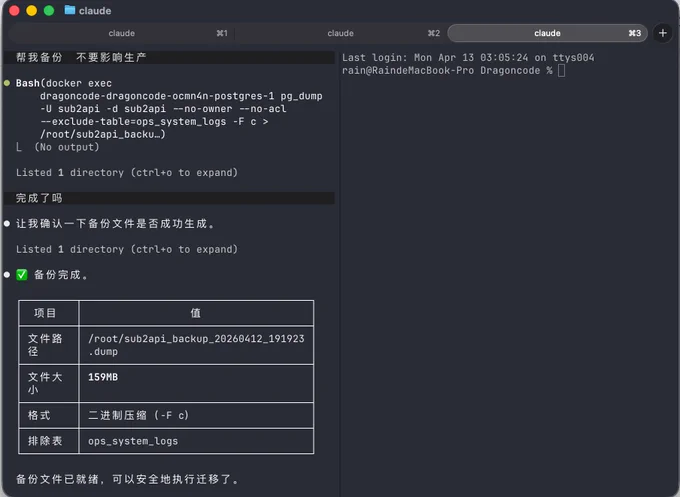Click the Last login: Mon Apr 13 line

click(468, 57)
